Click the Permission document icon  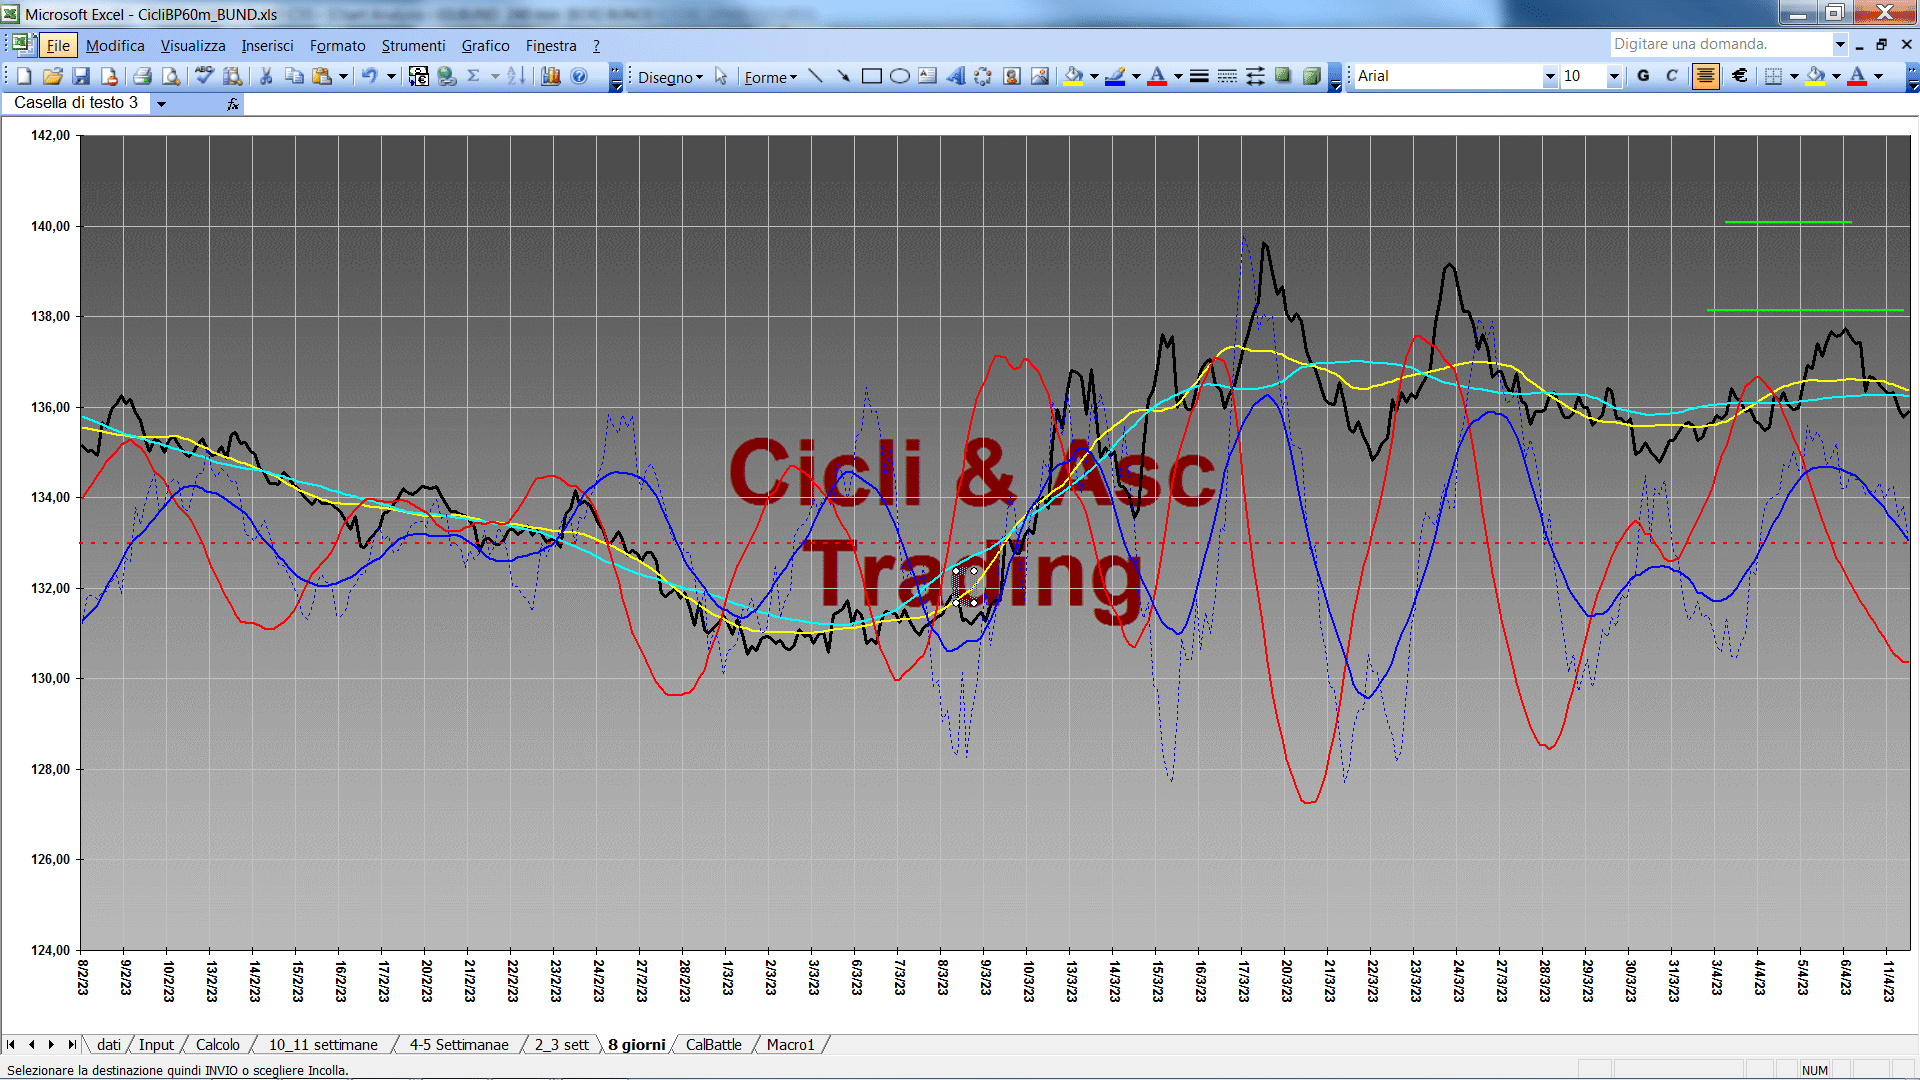pos(109,76)
